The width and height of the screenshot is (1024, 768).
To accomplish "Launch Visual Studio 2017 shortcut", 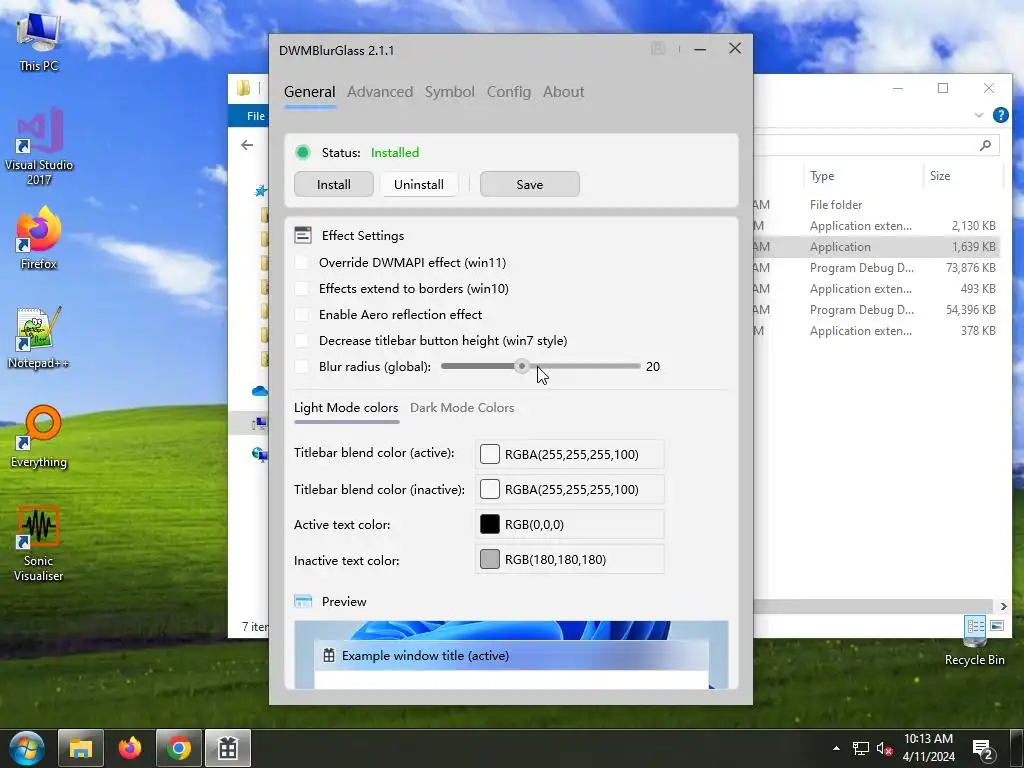I will point(39,146).
